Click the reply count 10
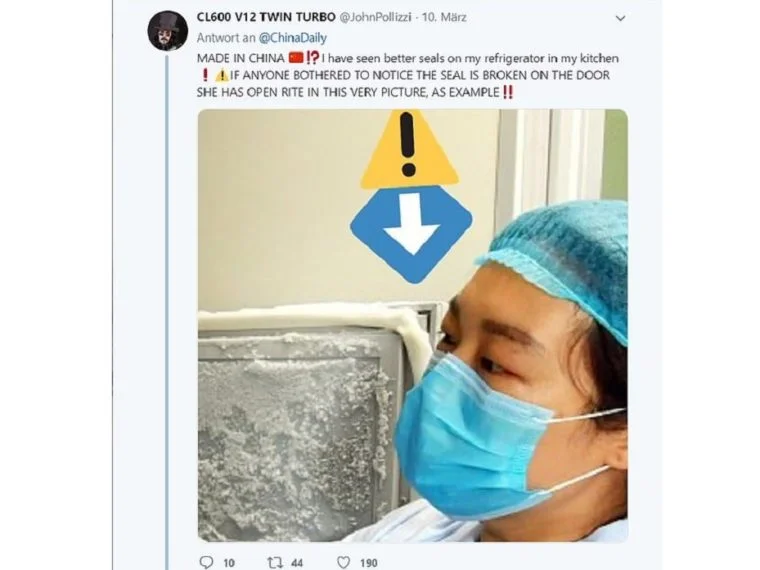 (229, 563)
